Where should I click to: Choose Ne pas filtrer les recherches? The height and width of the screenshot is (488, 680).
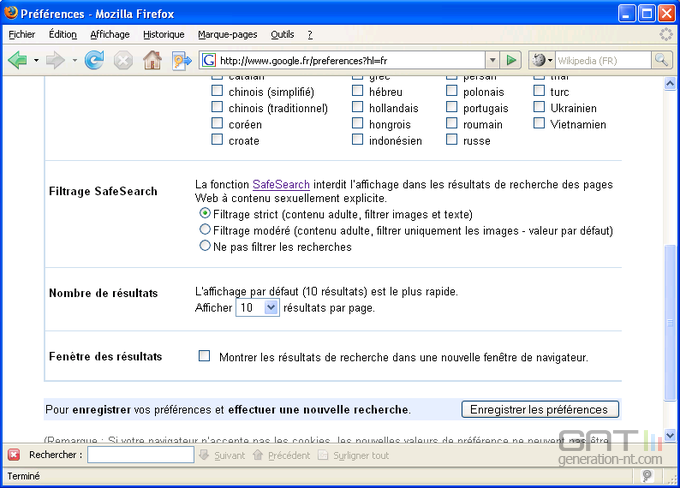205,246
